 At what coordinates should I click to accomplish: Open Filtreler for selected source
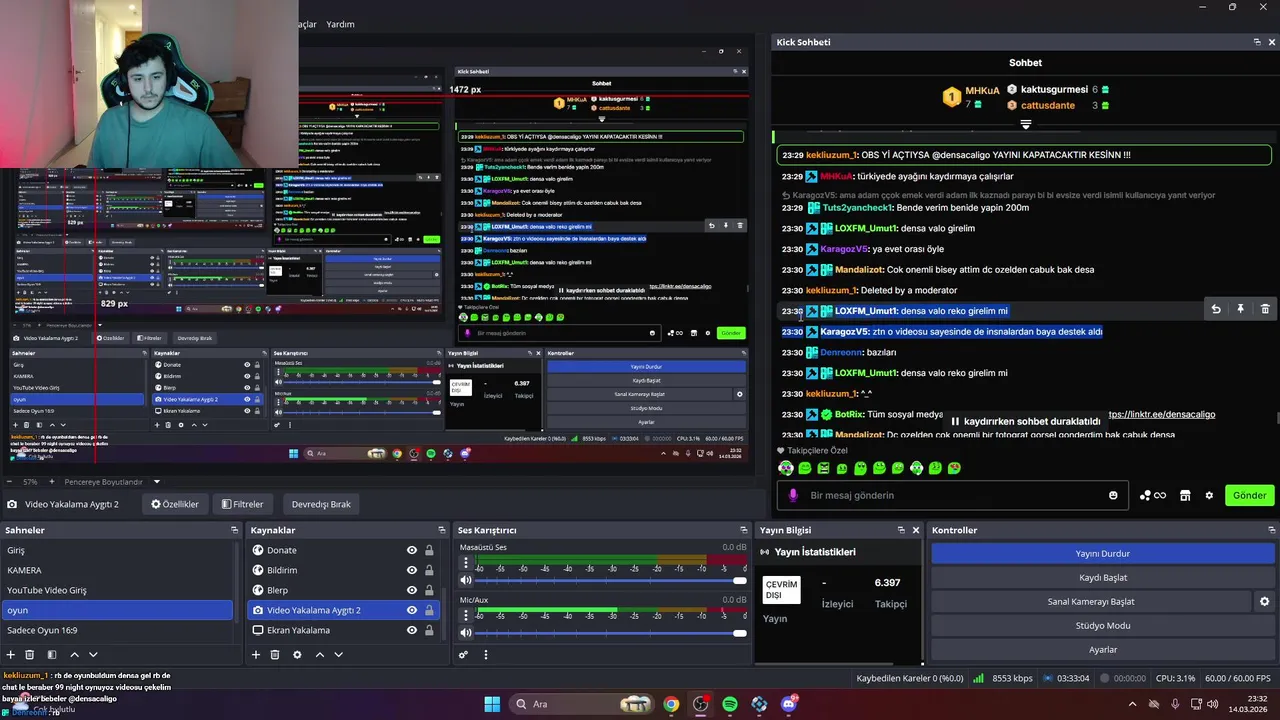pyautogui.click(x=243, y=504)
